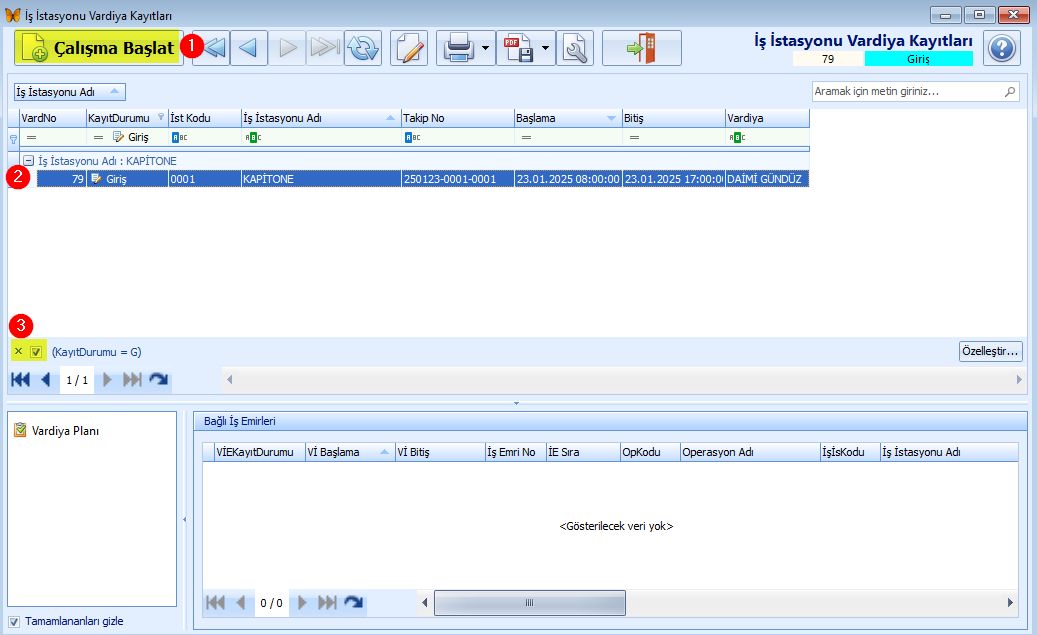Image resolution: width=1037 pixels, height=635 pixels.
Task: Go to next record in toolbar
Action: (287, 48)
